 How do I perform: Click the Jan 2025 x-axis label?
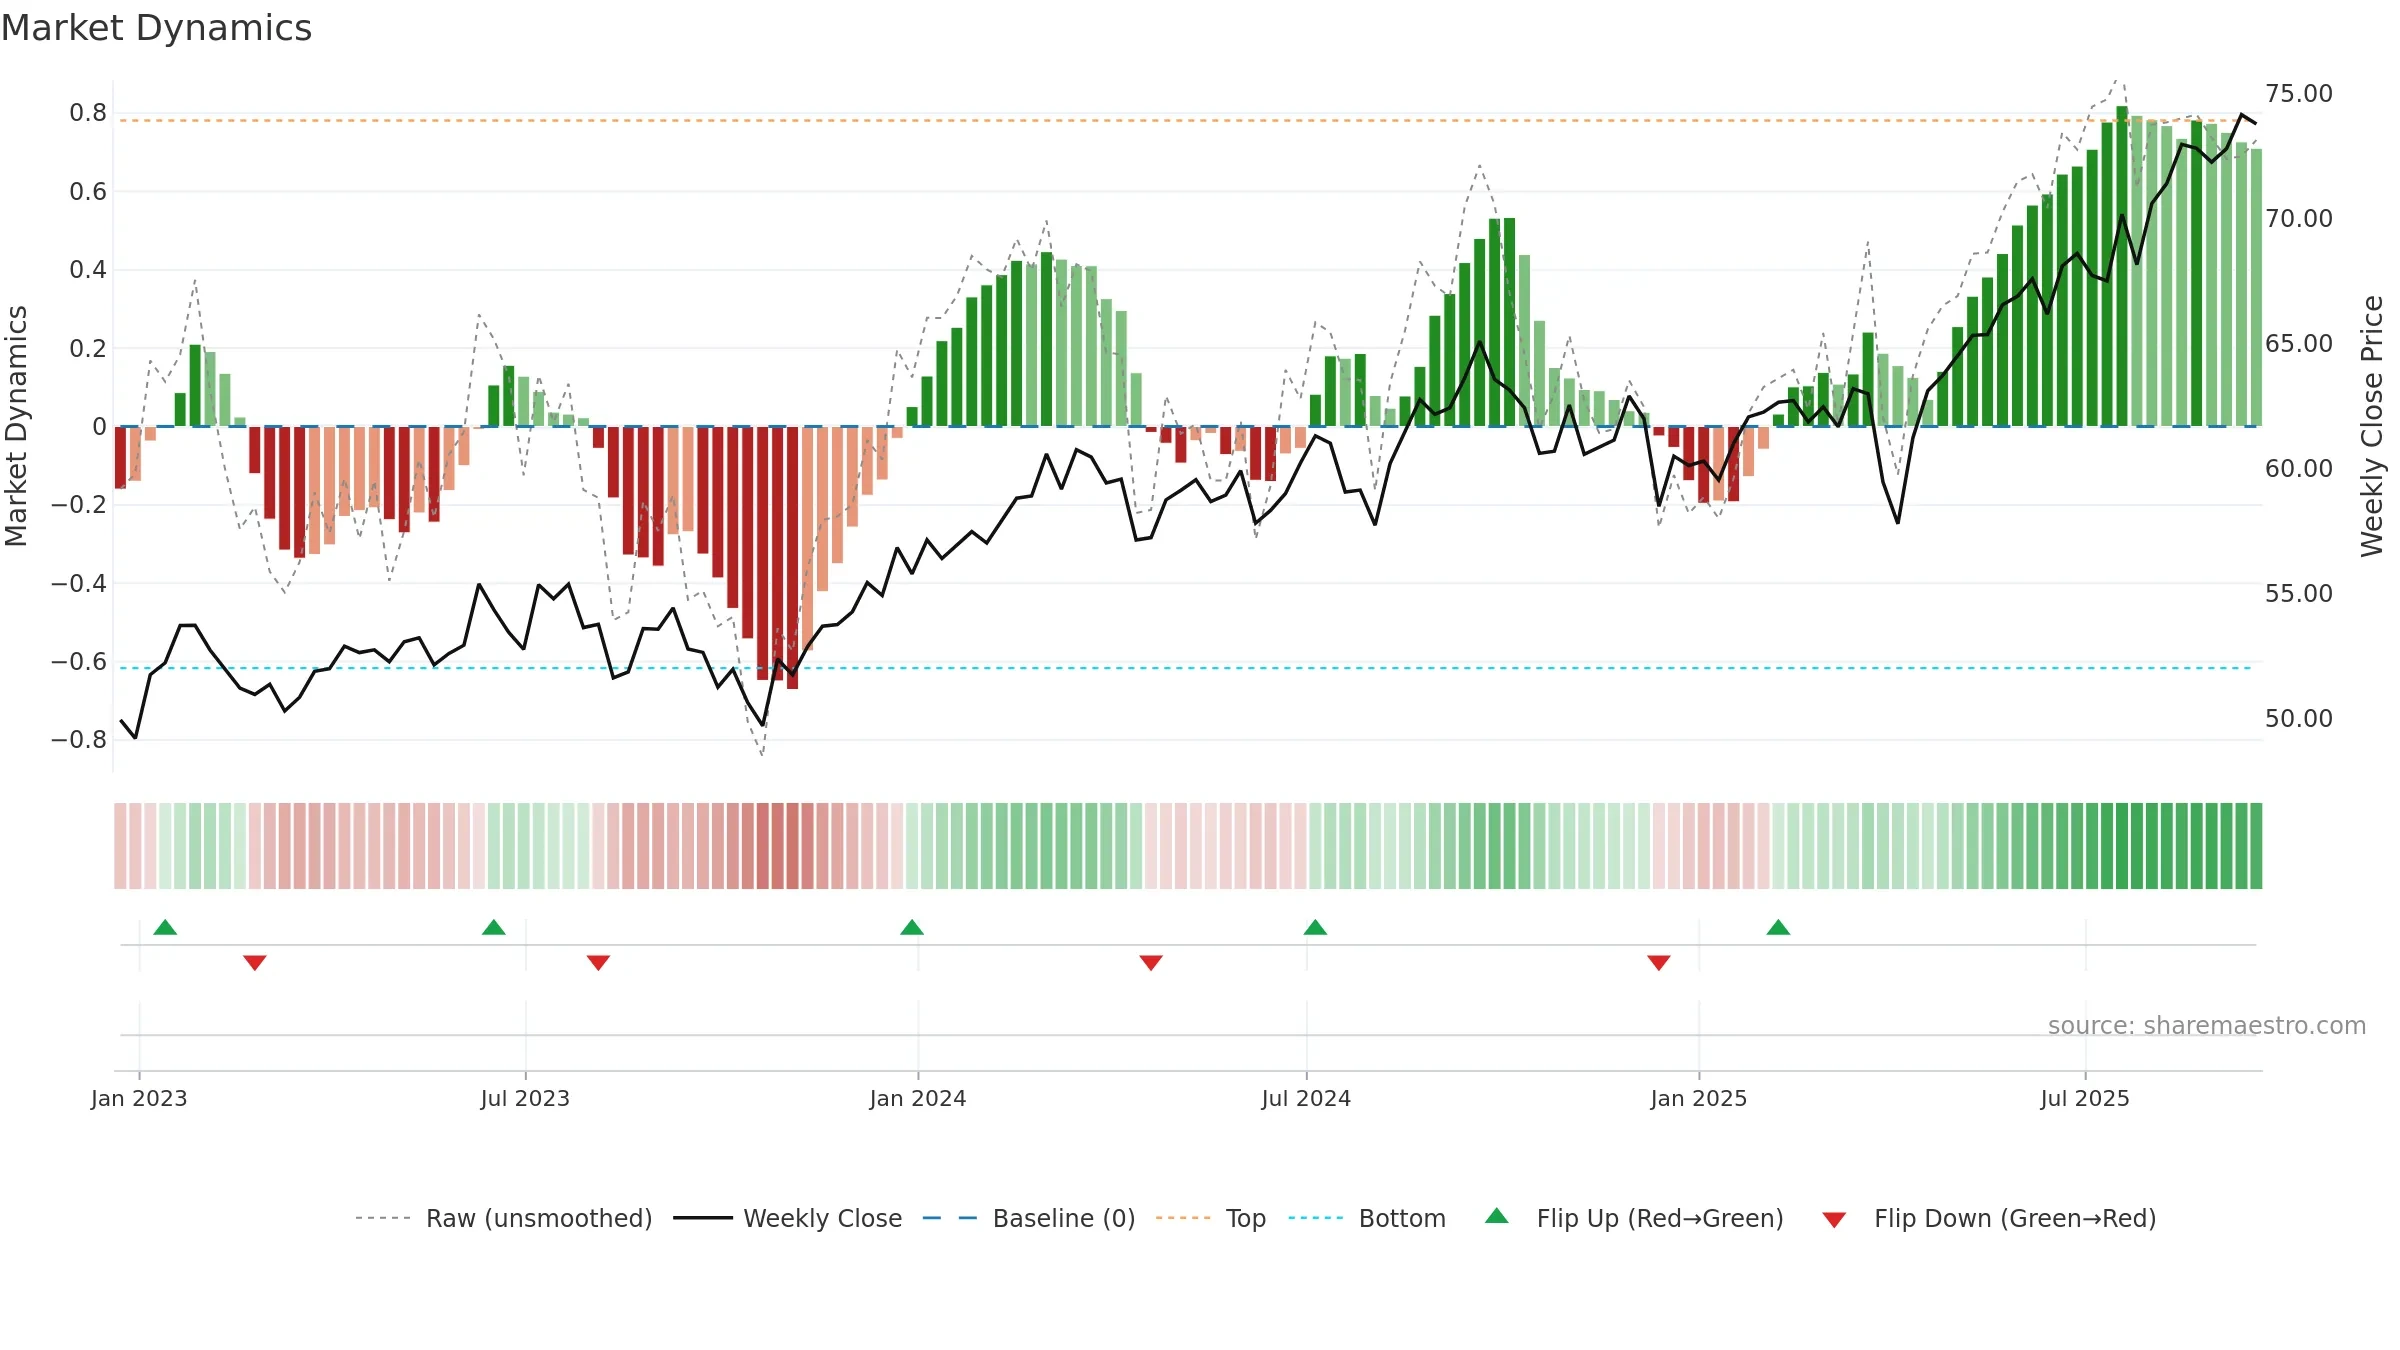point(1699,1098)
